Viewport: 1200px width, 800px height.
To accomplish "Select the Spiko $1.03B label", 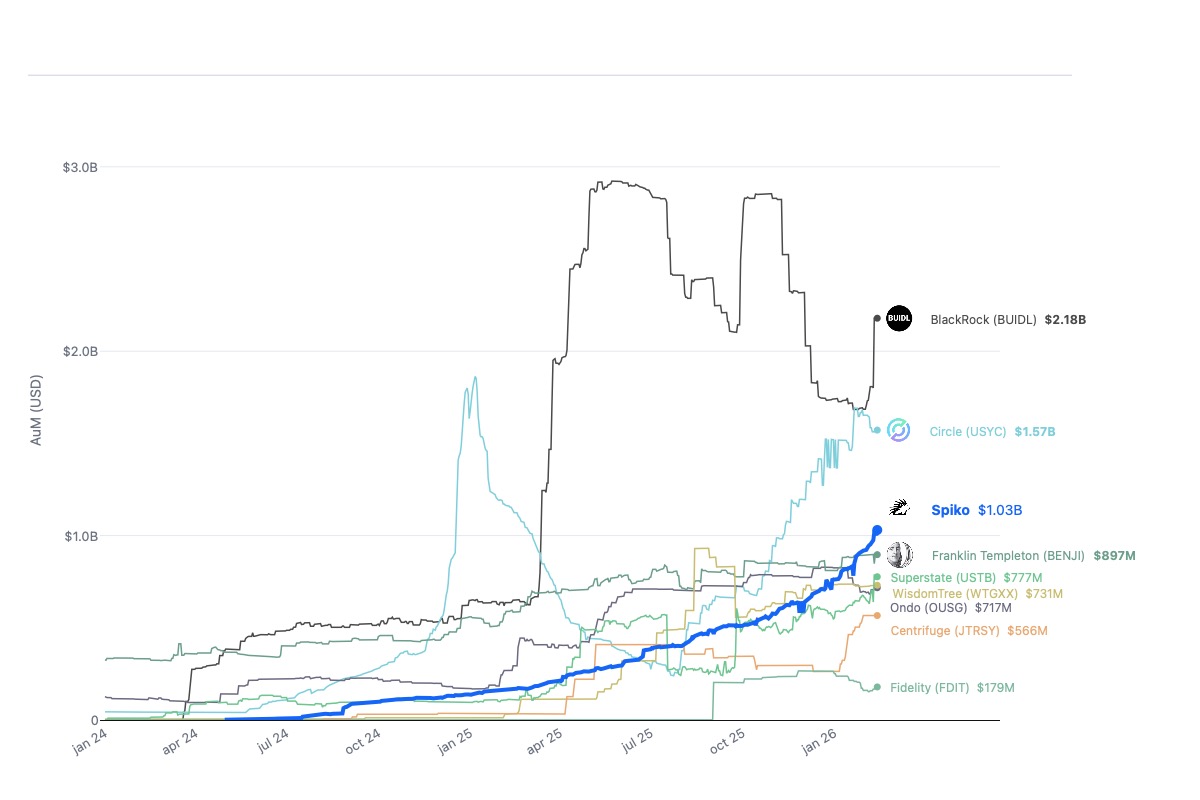I will tap(976, 510).
